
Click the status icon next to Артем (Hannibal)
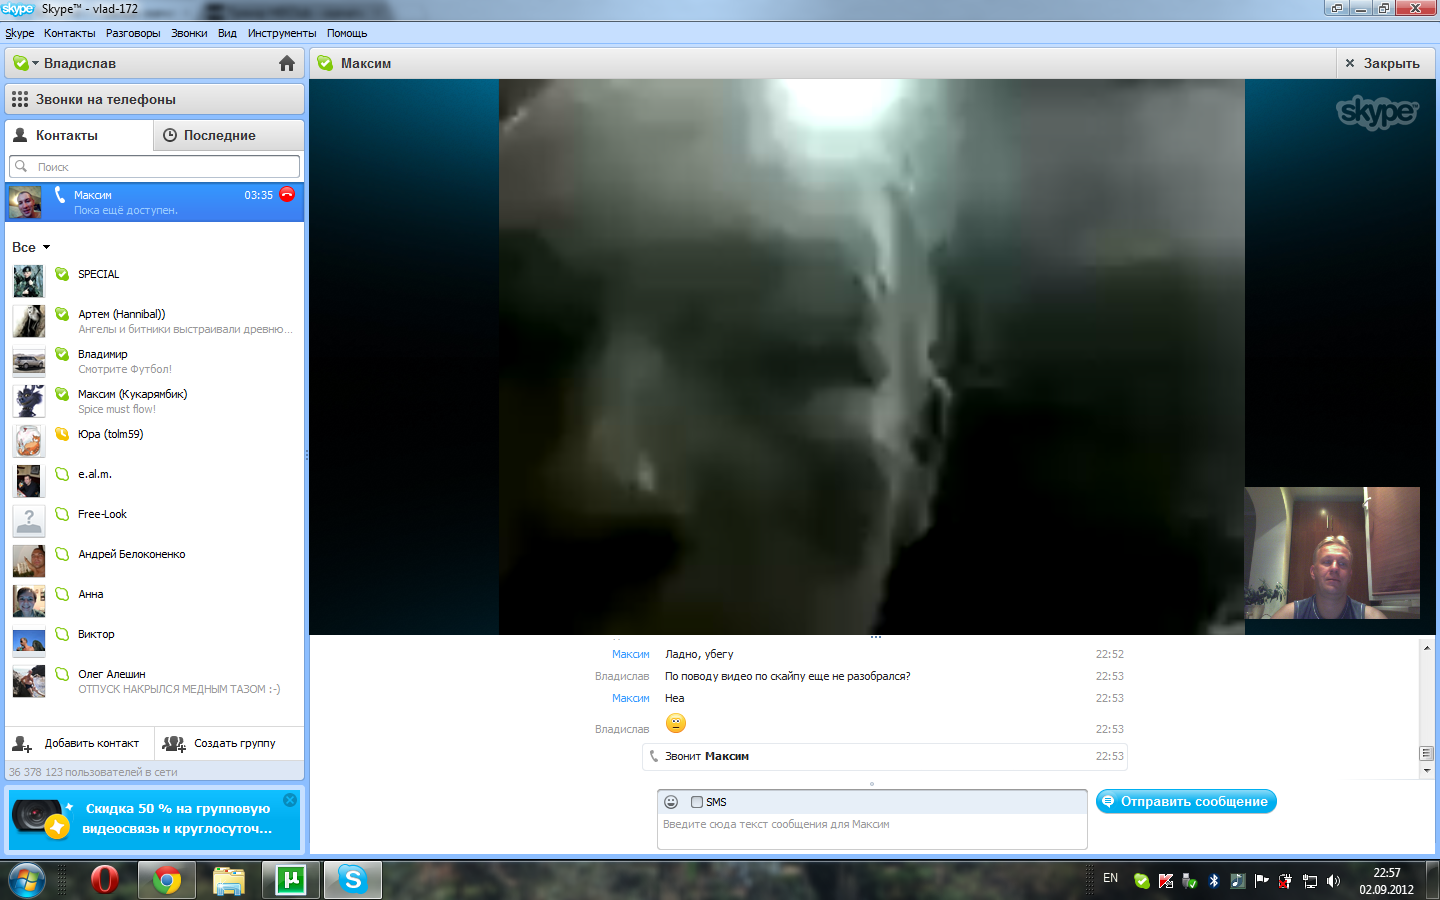[62, 314]
